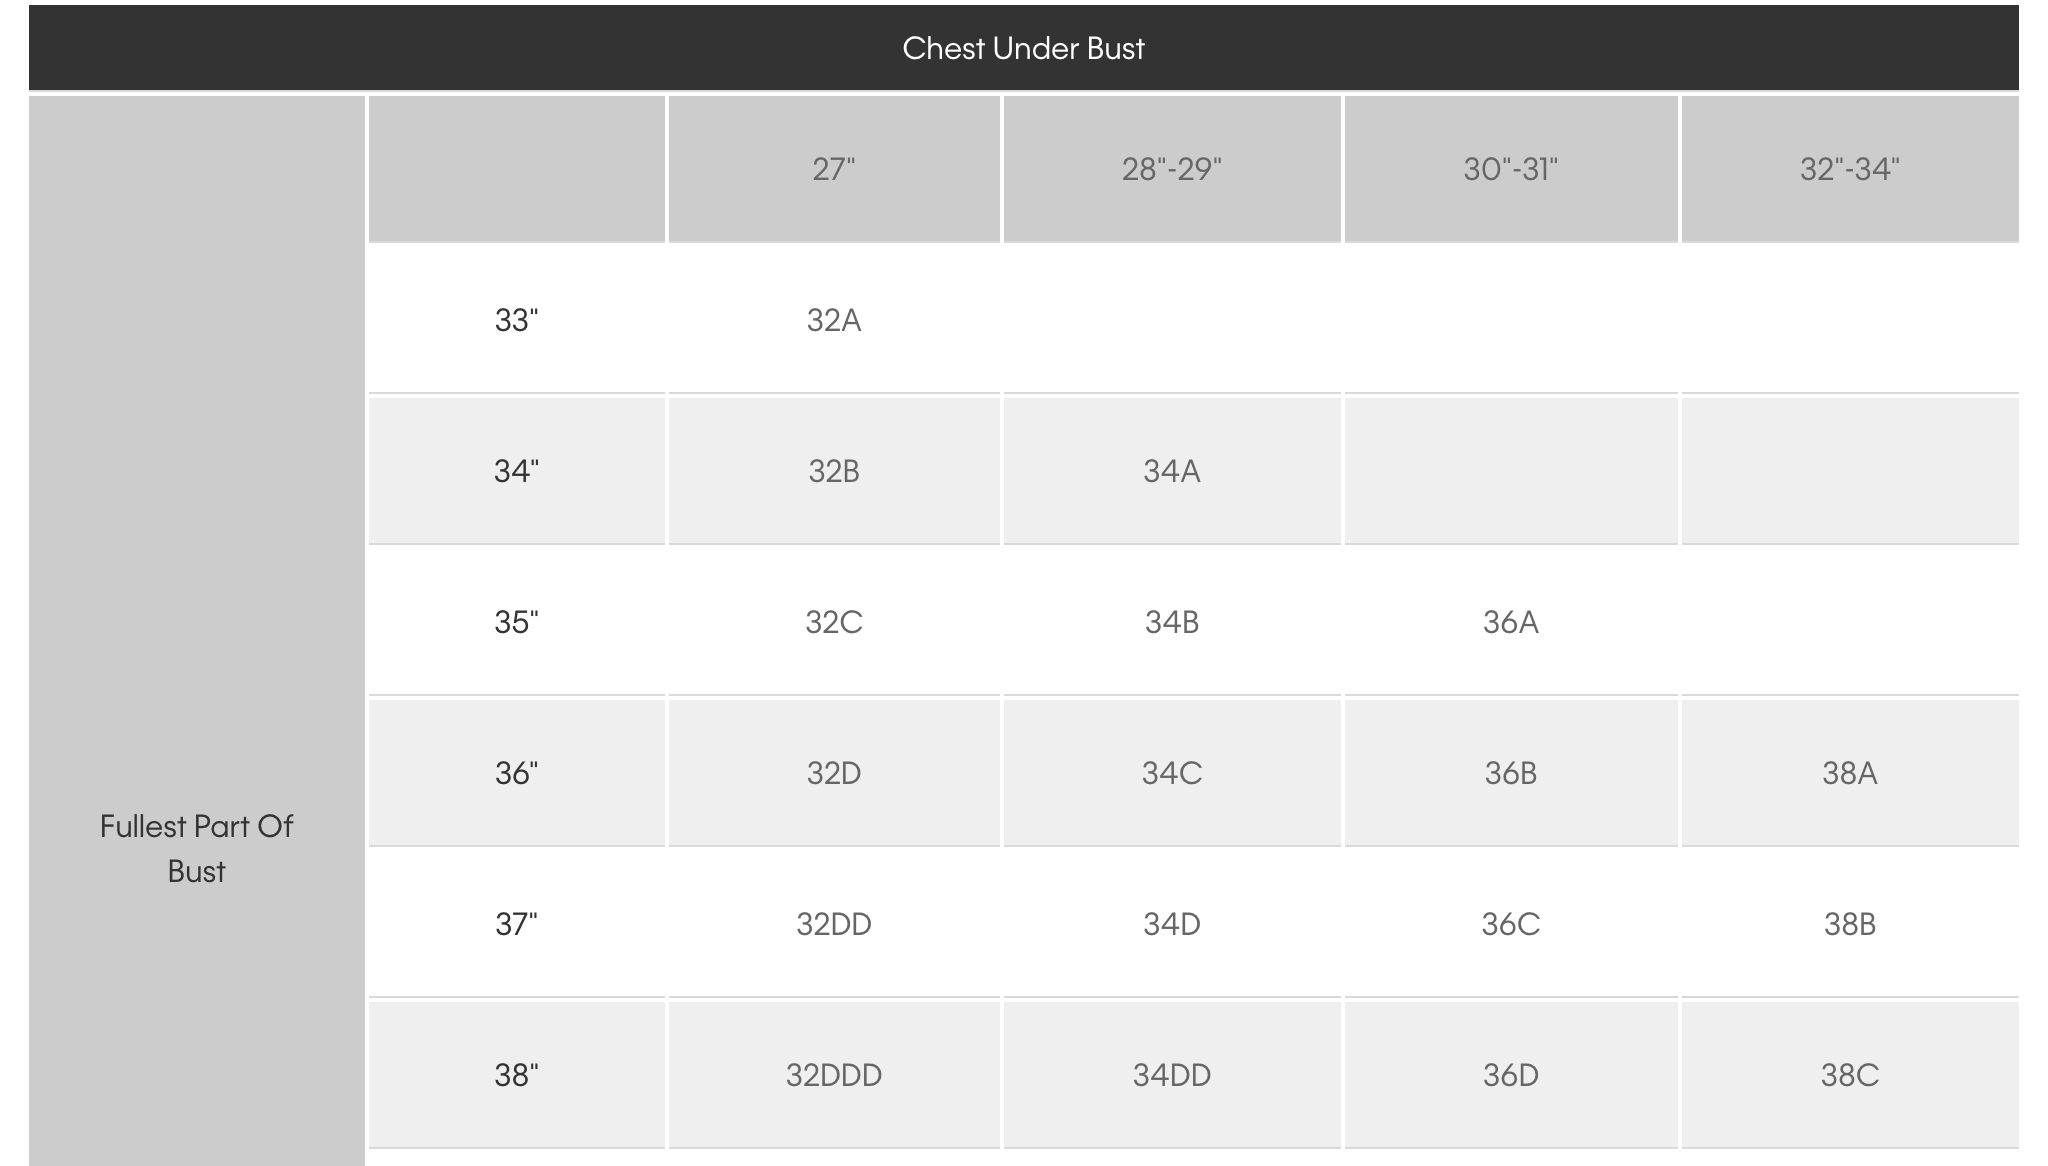Select the 32C size cell

[x=833, y=622]
